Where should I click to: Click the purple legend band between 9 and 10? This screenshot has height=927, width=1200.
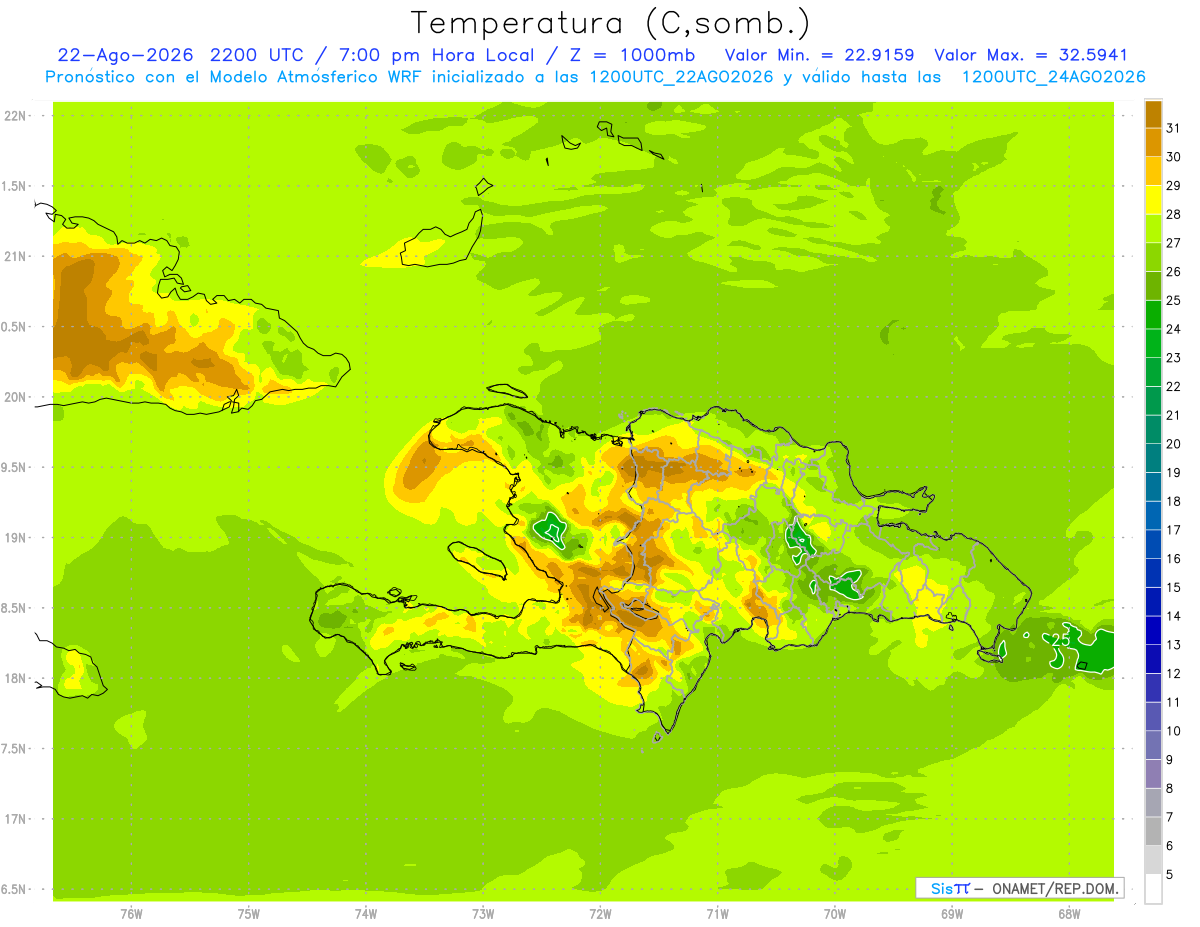[x=1153, y=746]
